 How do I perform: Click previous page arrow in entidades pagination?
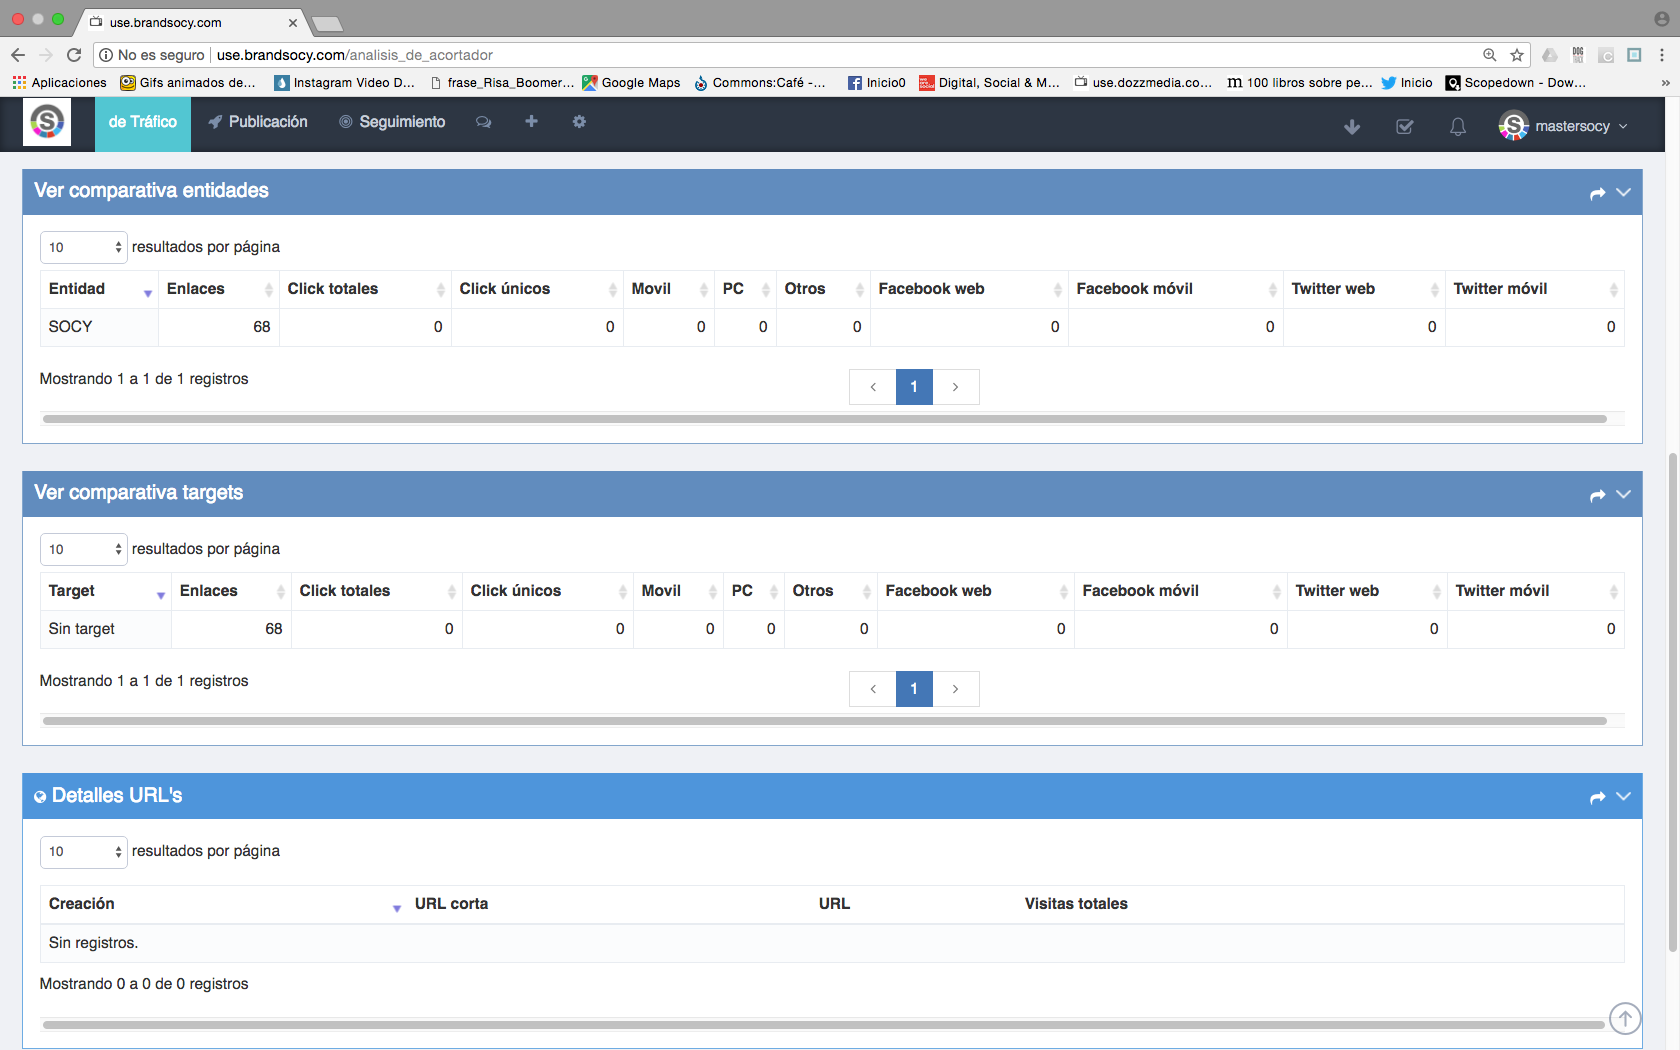tap(873, 387)
